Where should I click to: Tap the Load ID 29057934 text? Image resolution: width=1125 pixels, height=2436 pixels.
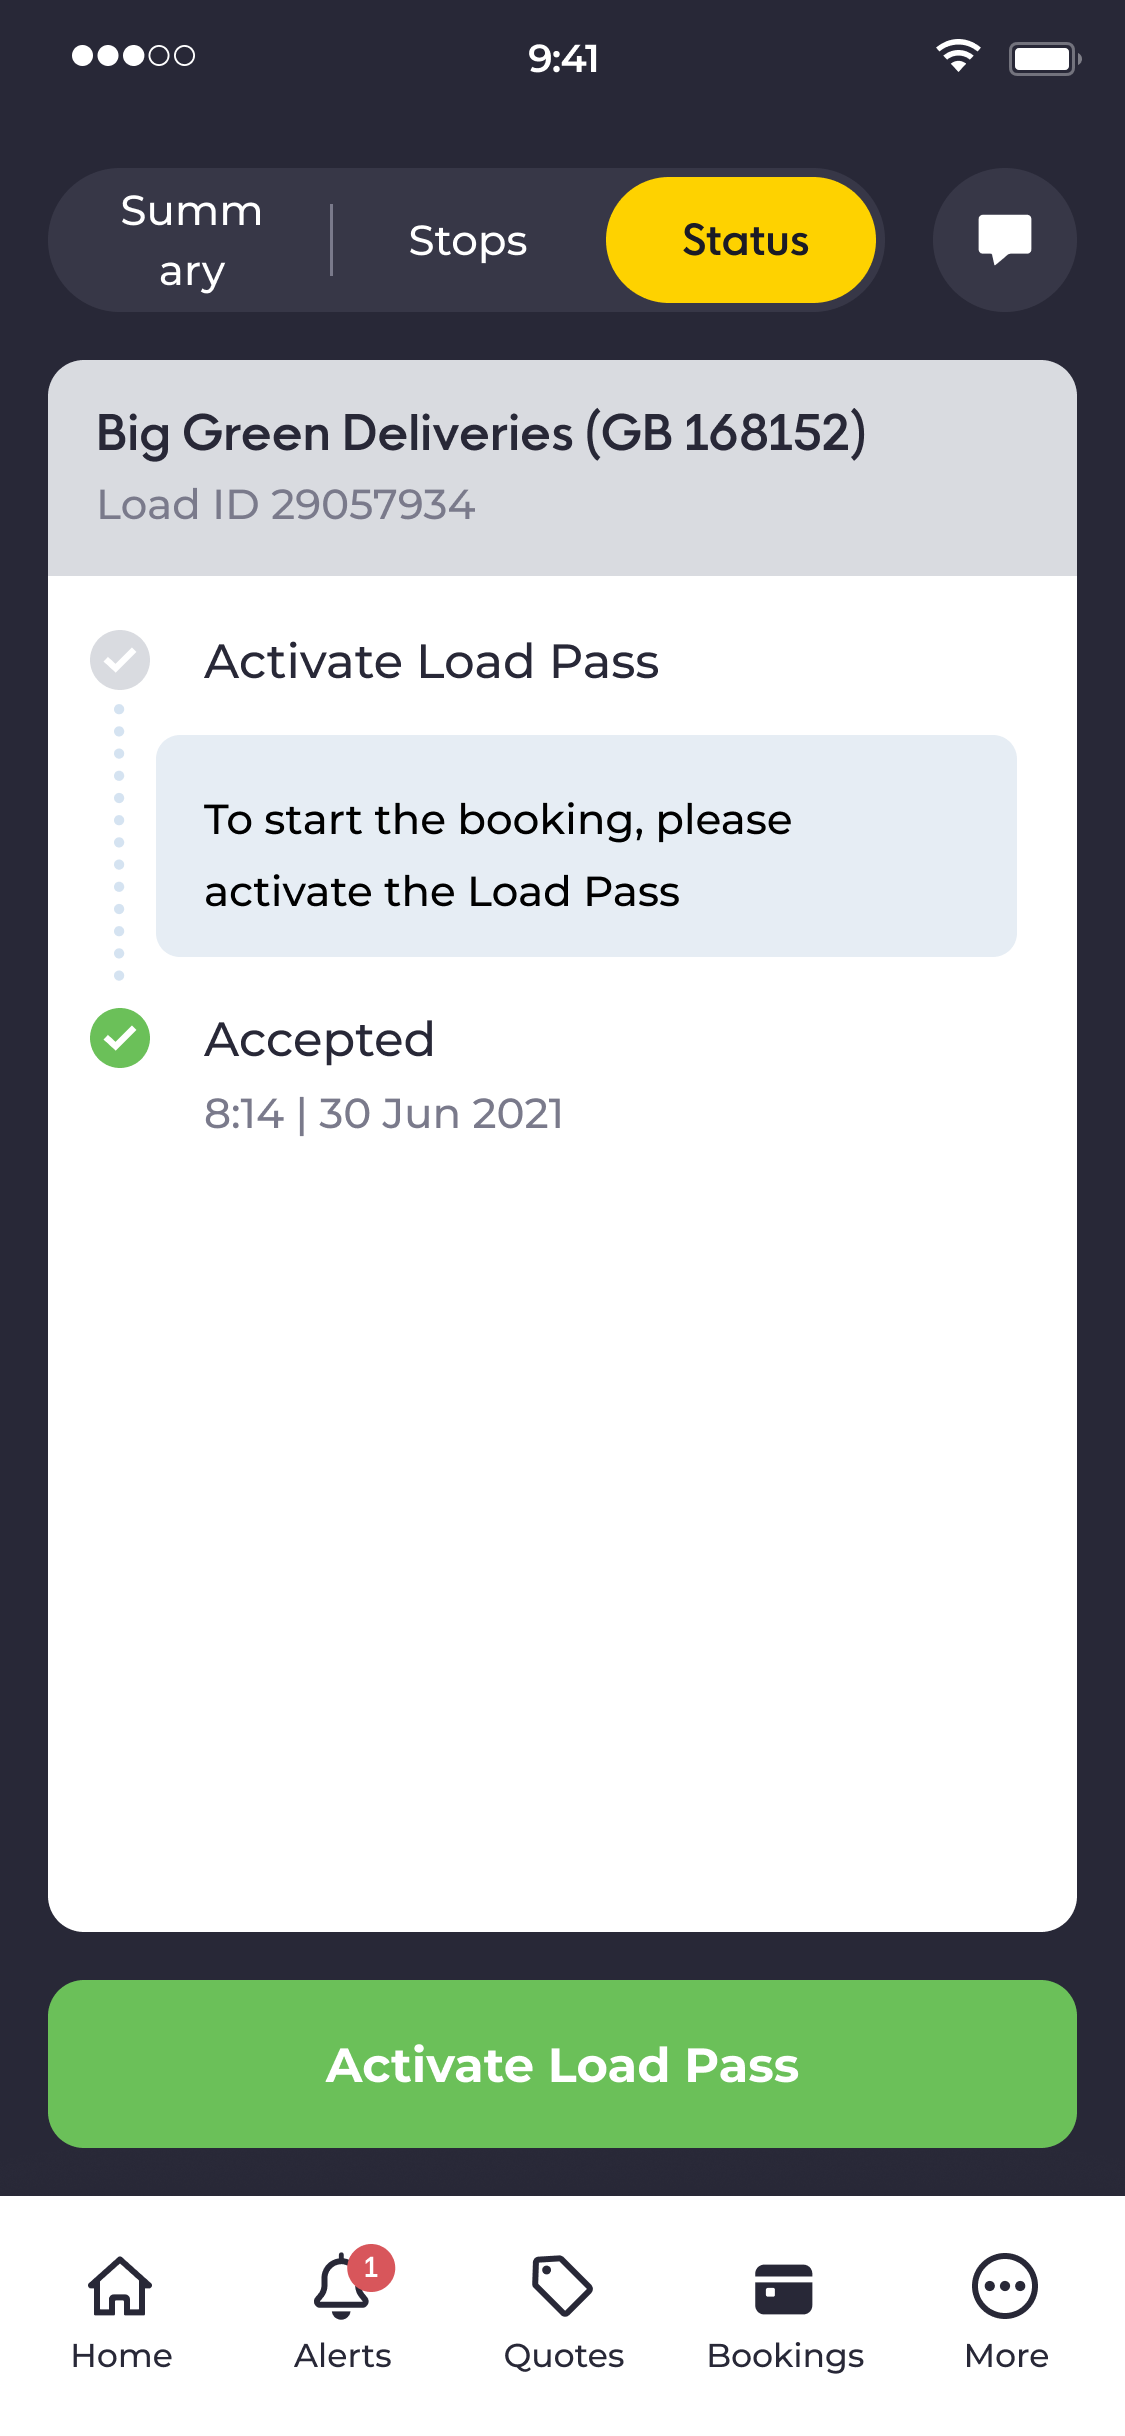point(286,505)
